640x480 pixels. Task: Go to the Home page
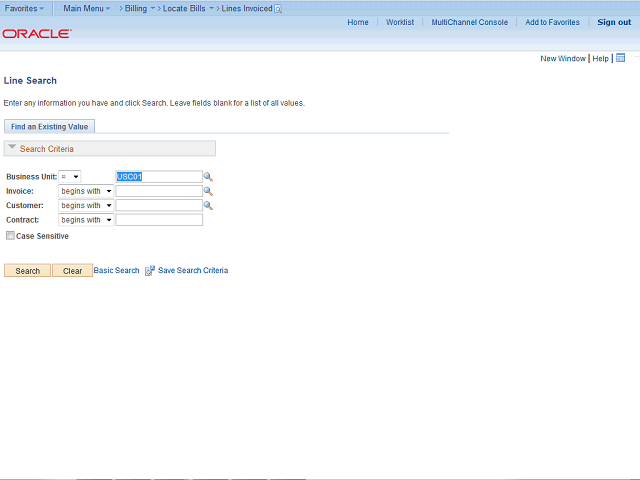pos(358,22)
